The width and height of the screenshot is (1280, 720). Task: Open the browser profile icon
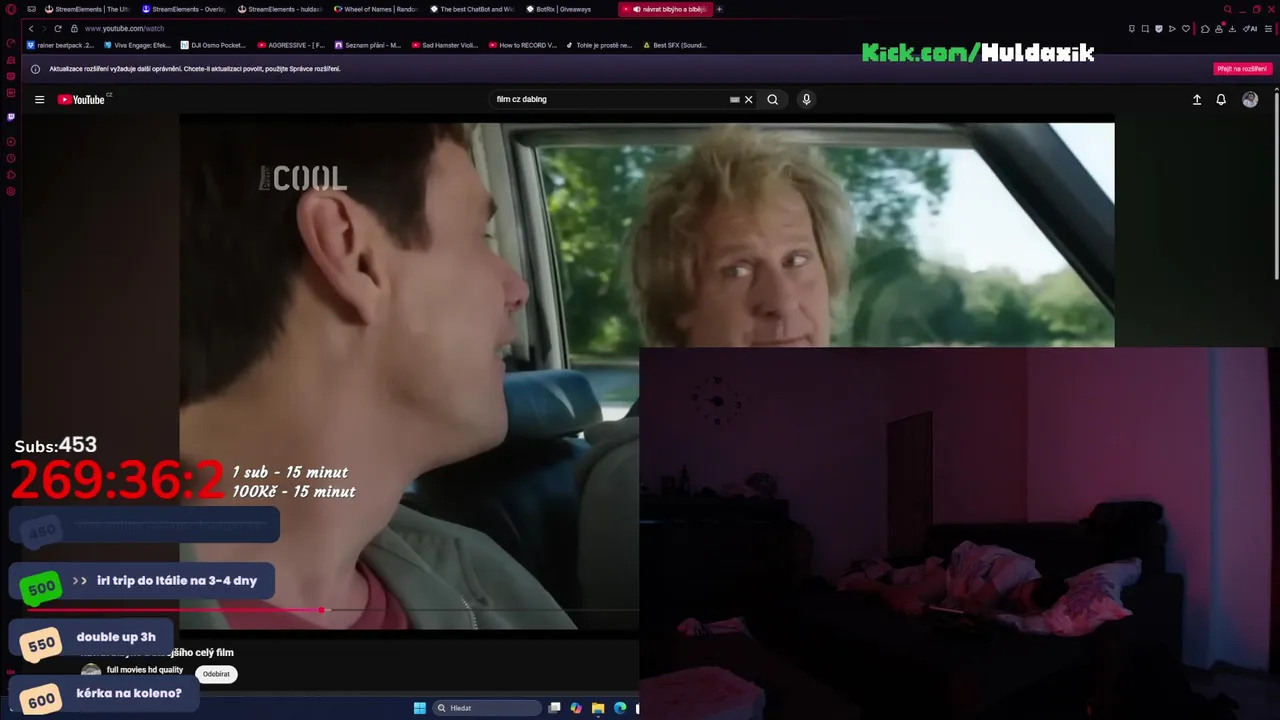(1219, 29)
